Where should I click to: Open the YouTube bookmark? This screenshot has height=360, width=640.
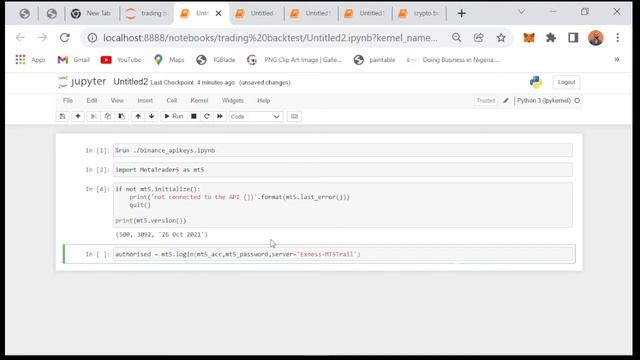coord(121,60)
